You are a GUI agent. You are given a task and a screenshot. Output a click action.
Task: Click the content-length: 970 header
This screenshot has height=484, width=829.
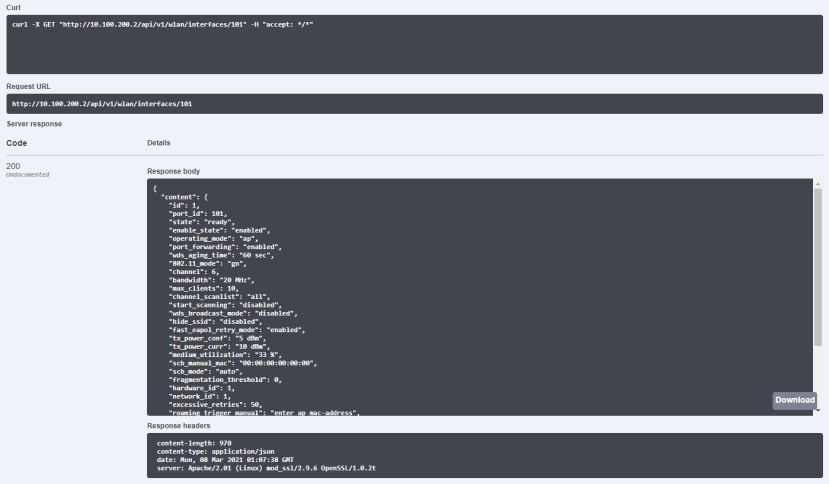194,443
